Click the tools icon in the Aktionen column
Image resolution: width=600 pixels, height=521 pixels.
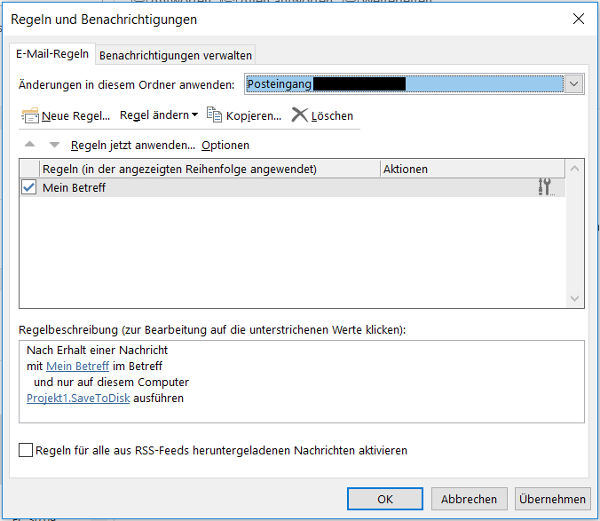click(x=545, y=187)
